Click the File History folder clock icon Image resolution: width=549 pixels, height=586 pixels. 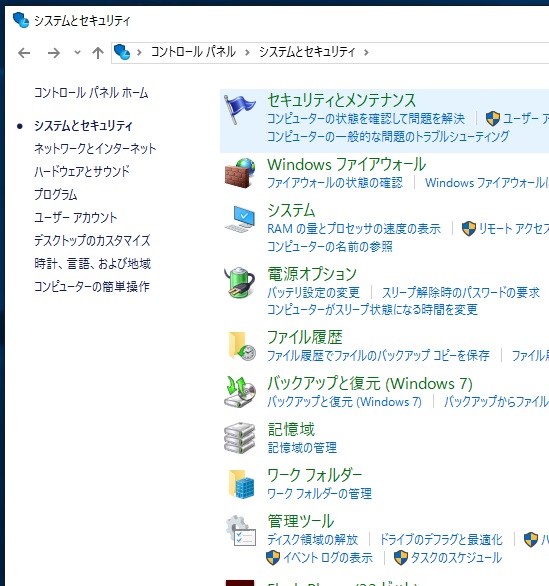(x=241, y=346)
